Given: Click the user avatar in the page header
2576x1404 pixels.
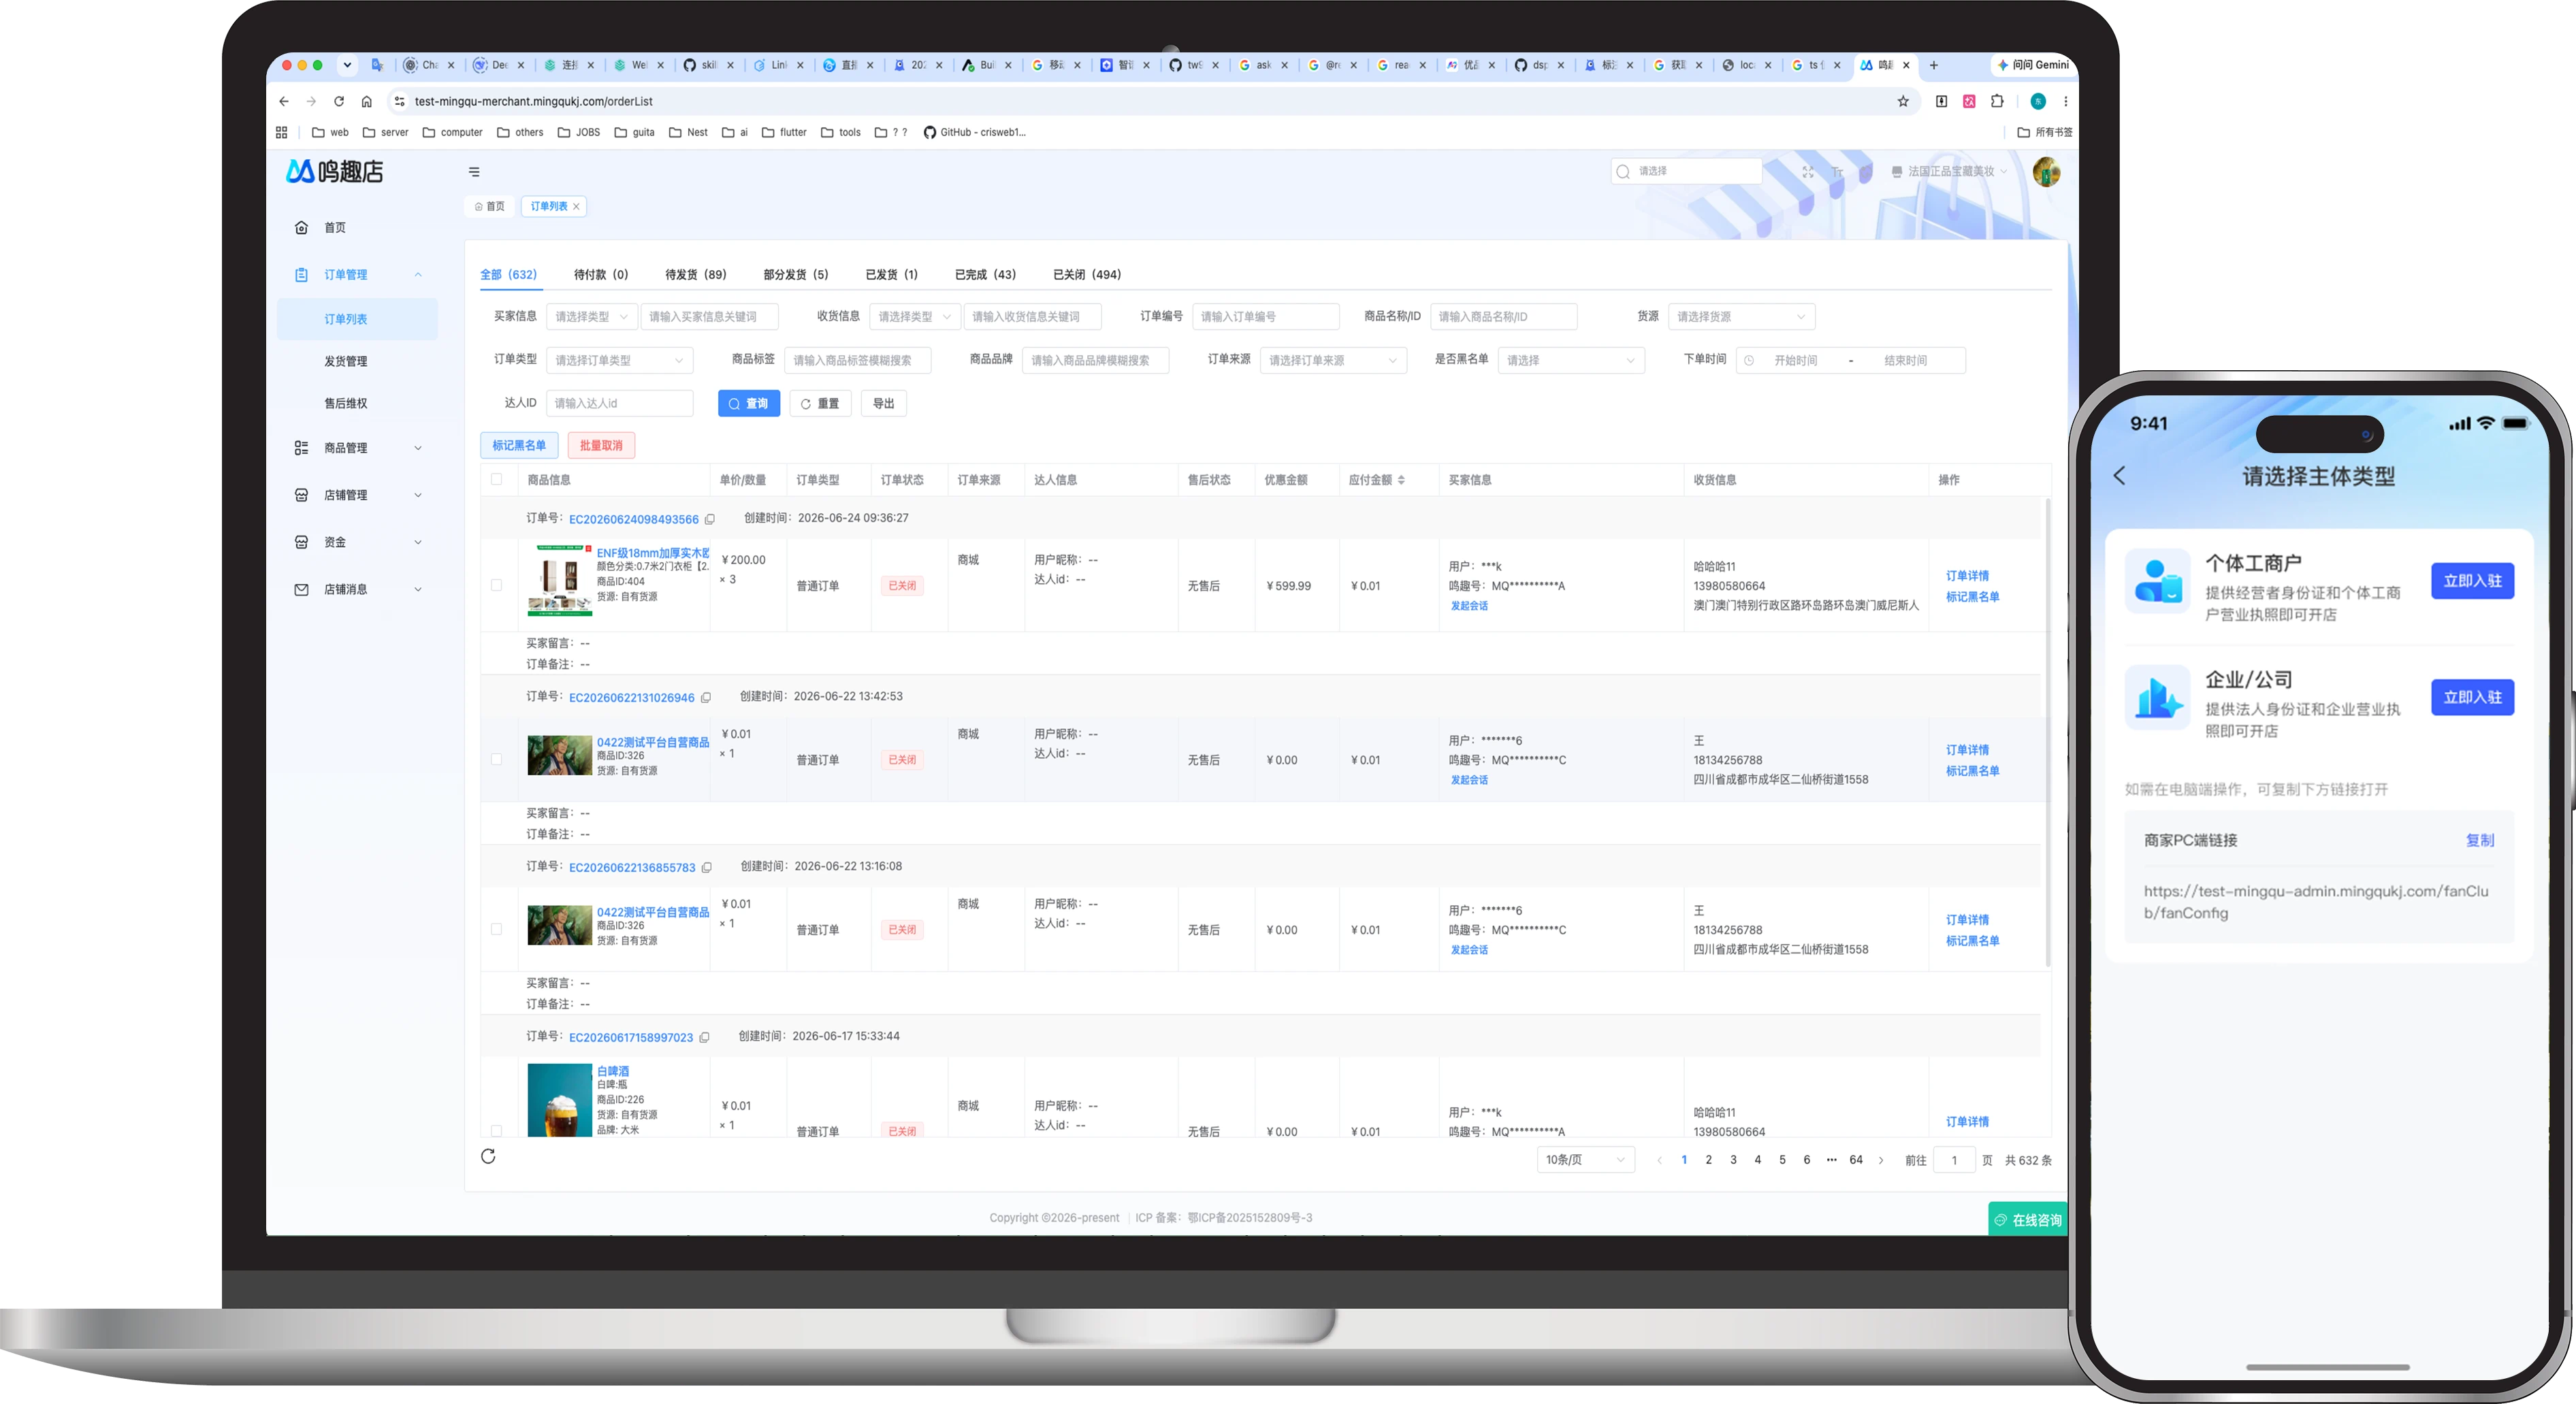Looking at the screenshot, I should point(2046,172).
